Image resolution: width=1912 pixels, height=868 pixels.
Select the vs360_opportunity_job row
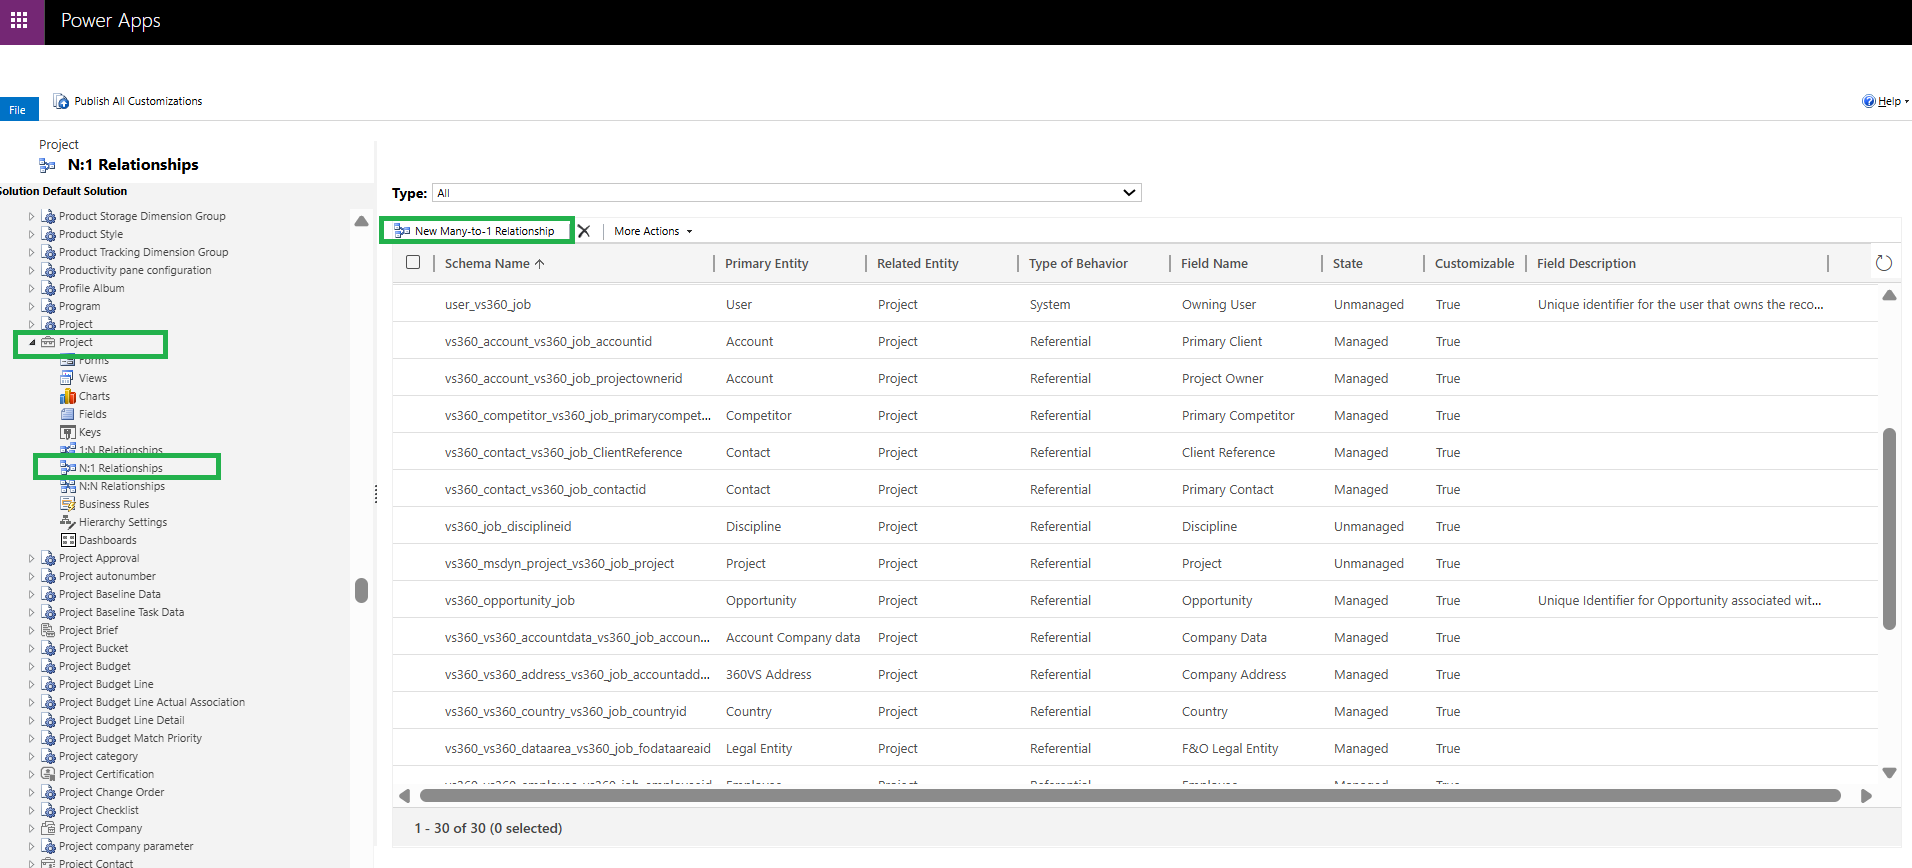click(1135, 600)
